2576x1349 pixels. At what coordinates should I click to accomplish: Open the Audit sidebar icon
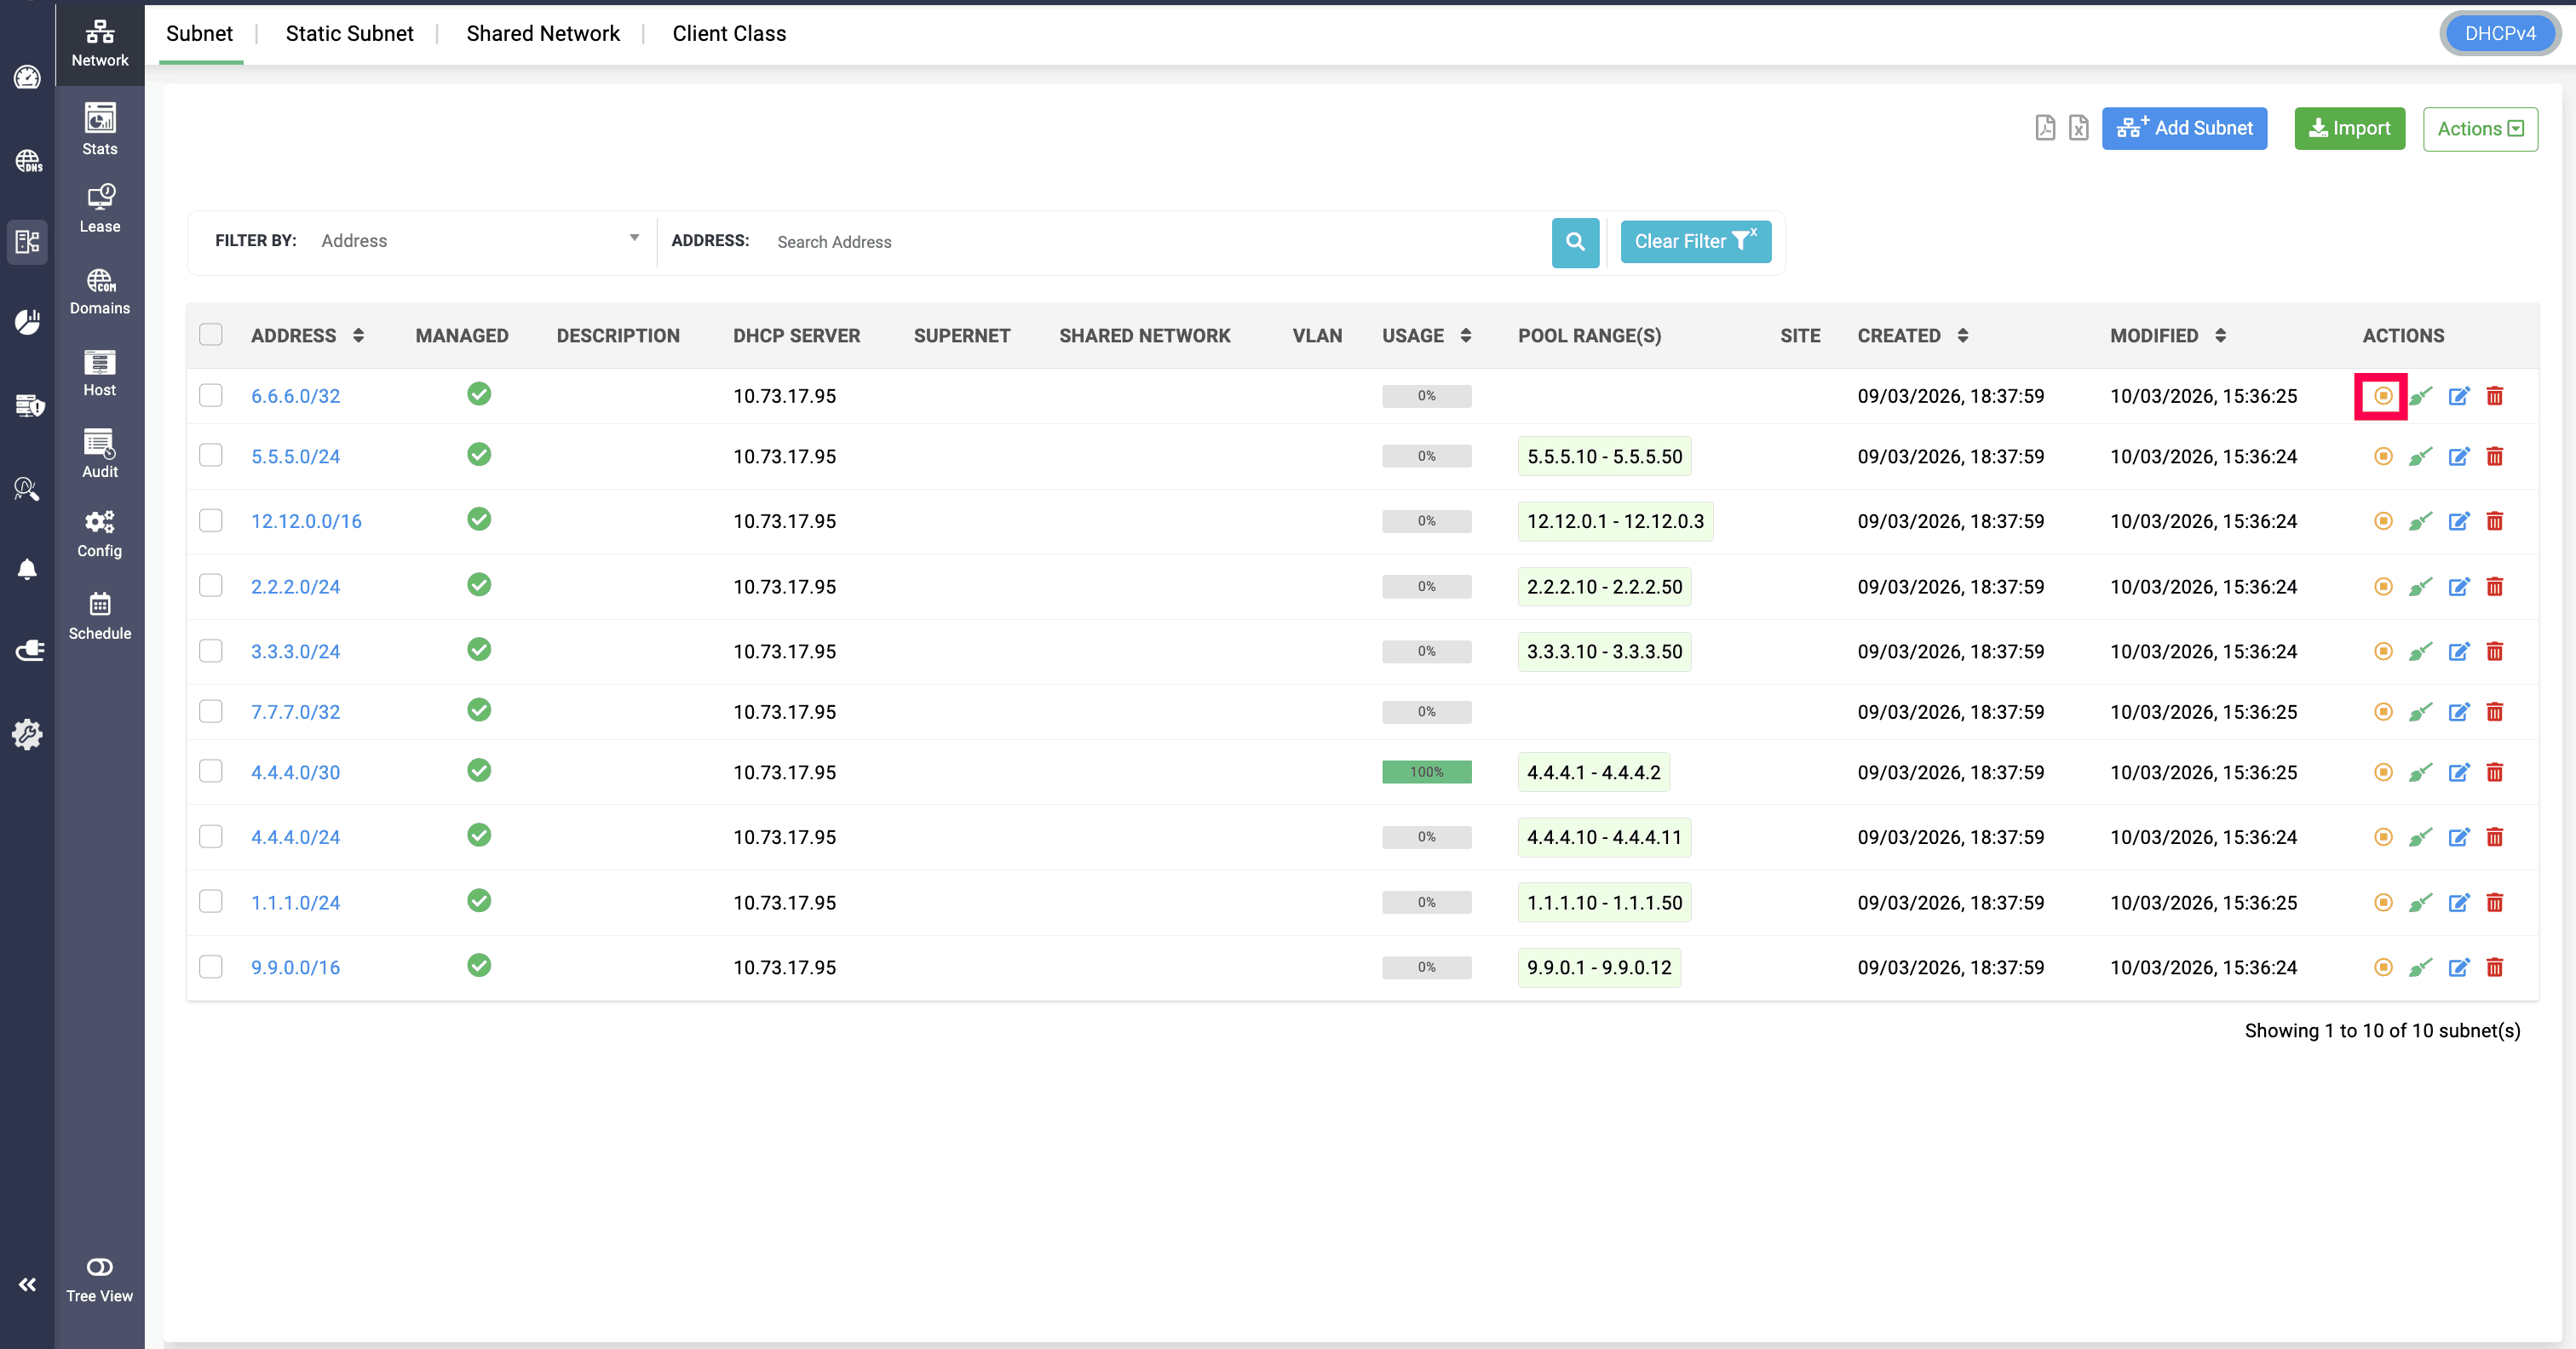click(x=99, y=453)
